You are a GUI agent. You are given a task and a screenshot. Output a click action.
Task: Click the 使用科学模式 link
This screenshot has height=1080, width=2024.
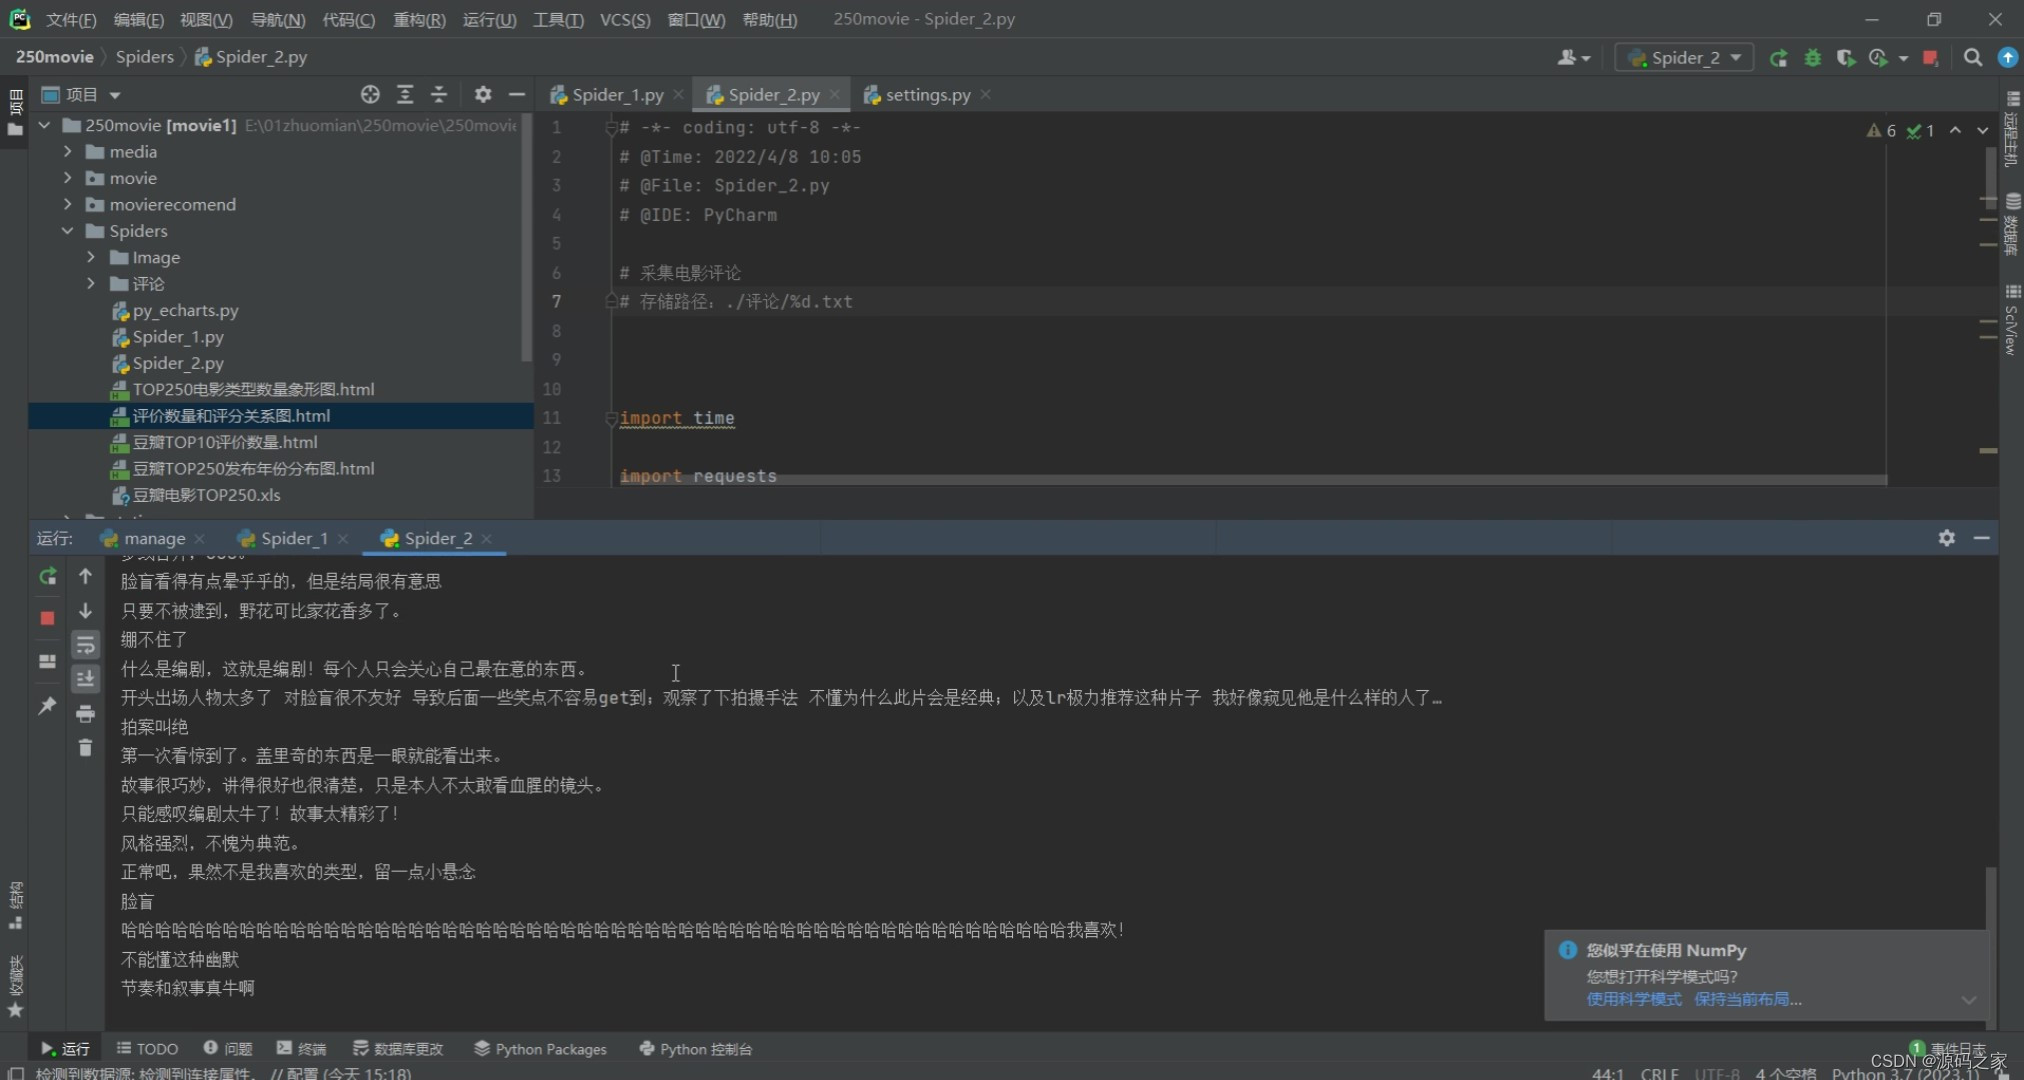coord(1633,999)
